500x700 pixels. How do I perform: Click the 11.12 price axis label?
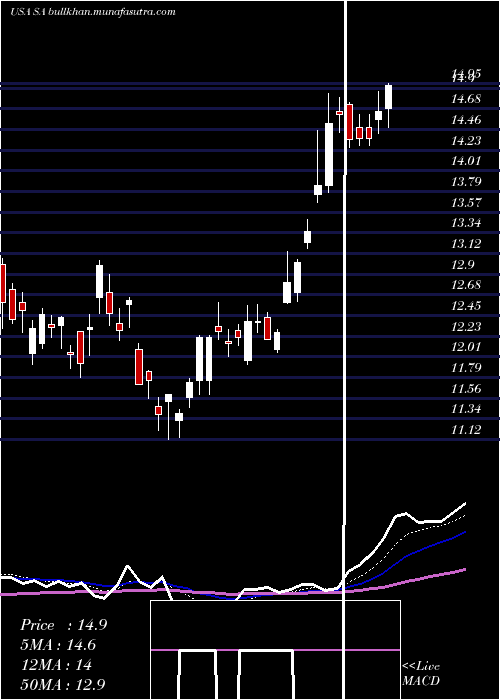pos(466,430)
